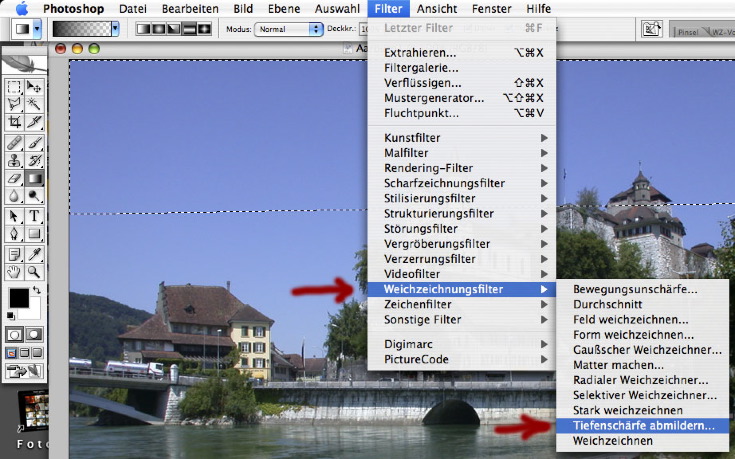Viewport: 735px width, 459px height.
Task: Choose the linear gradient style button
Action: click(x=144, y=29)
